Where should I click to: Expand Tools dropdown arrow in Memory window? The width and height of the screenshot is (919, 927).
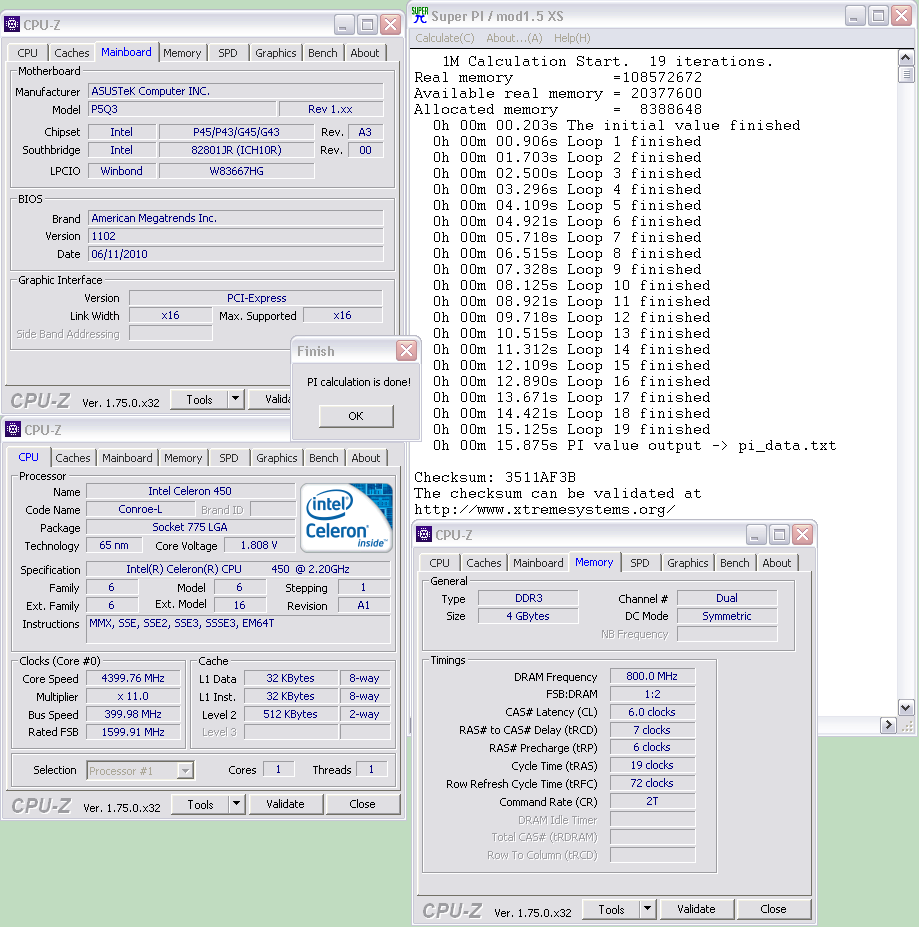point(648,910)
